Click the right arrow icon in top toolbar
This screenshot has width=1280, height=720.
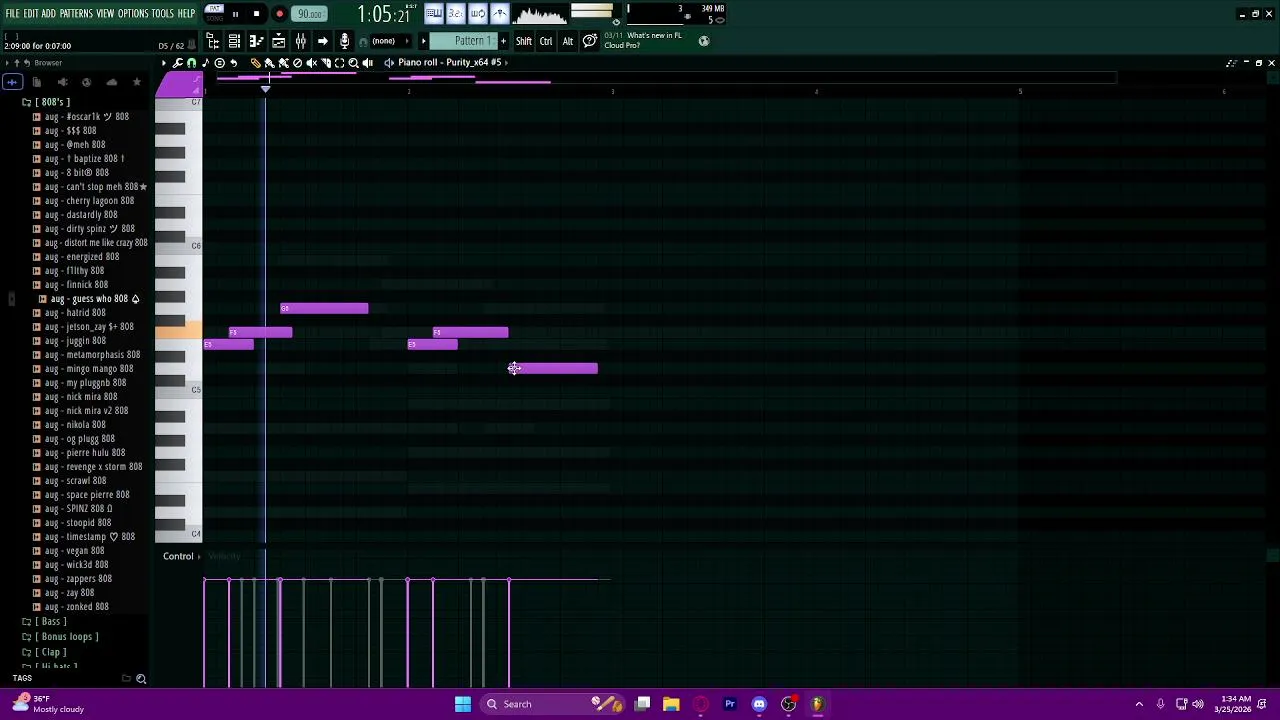(x=322, y=41)
